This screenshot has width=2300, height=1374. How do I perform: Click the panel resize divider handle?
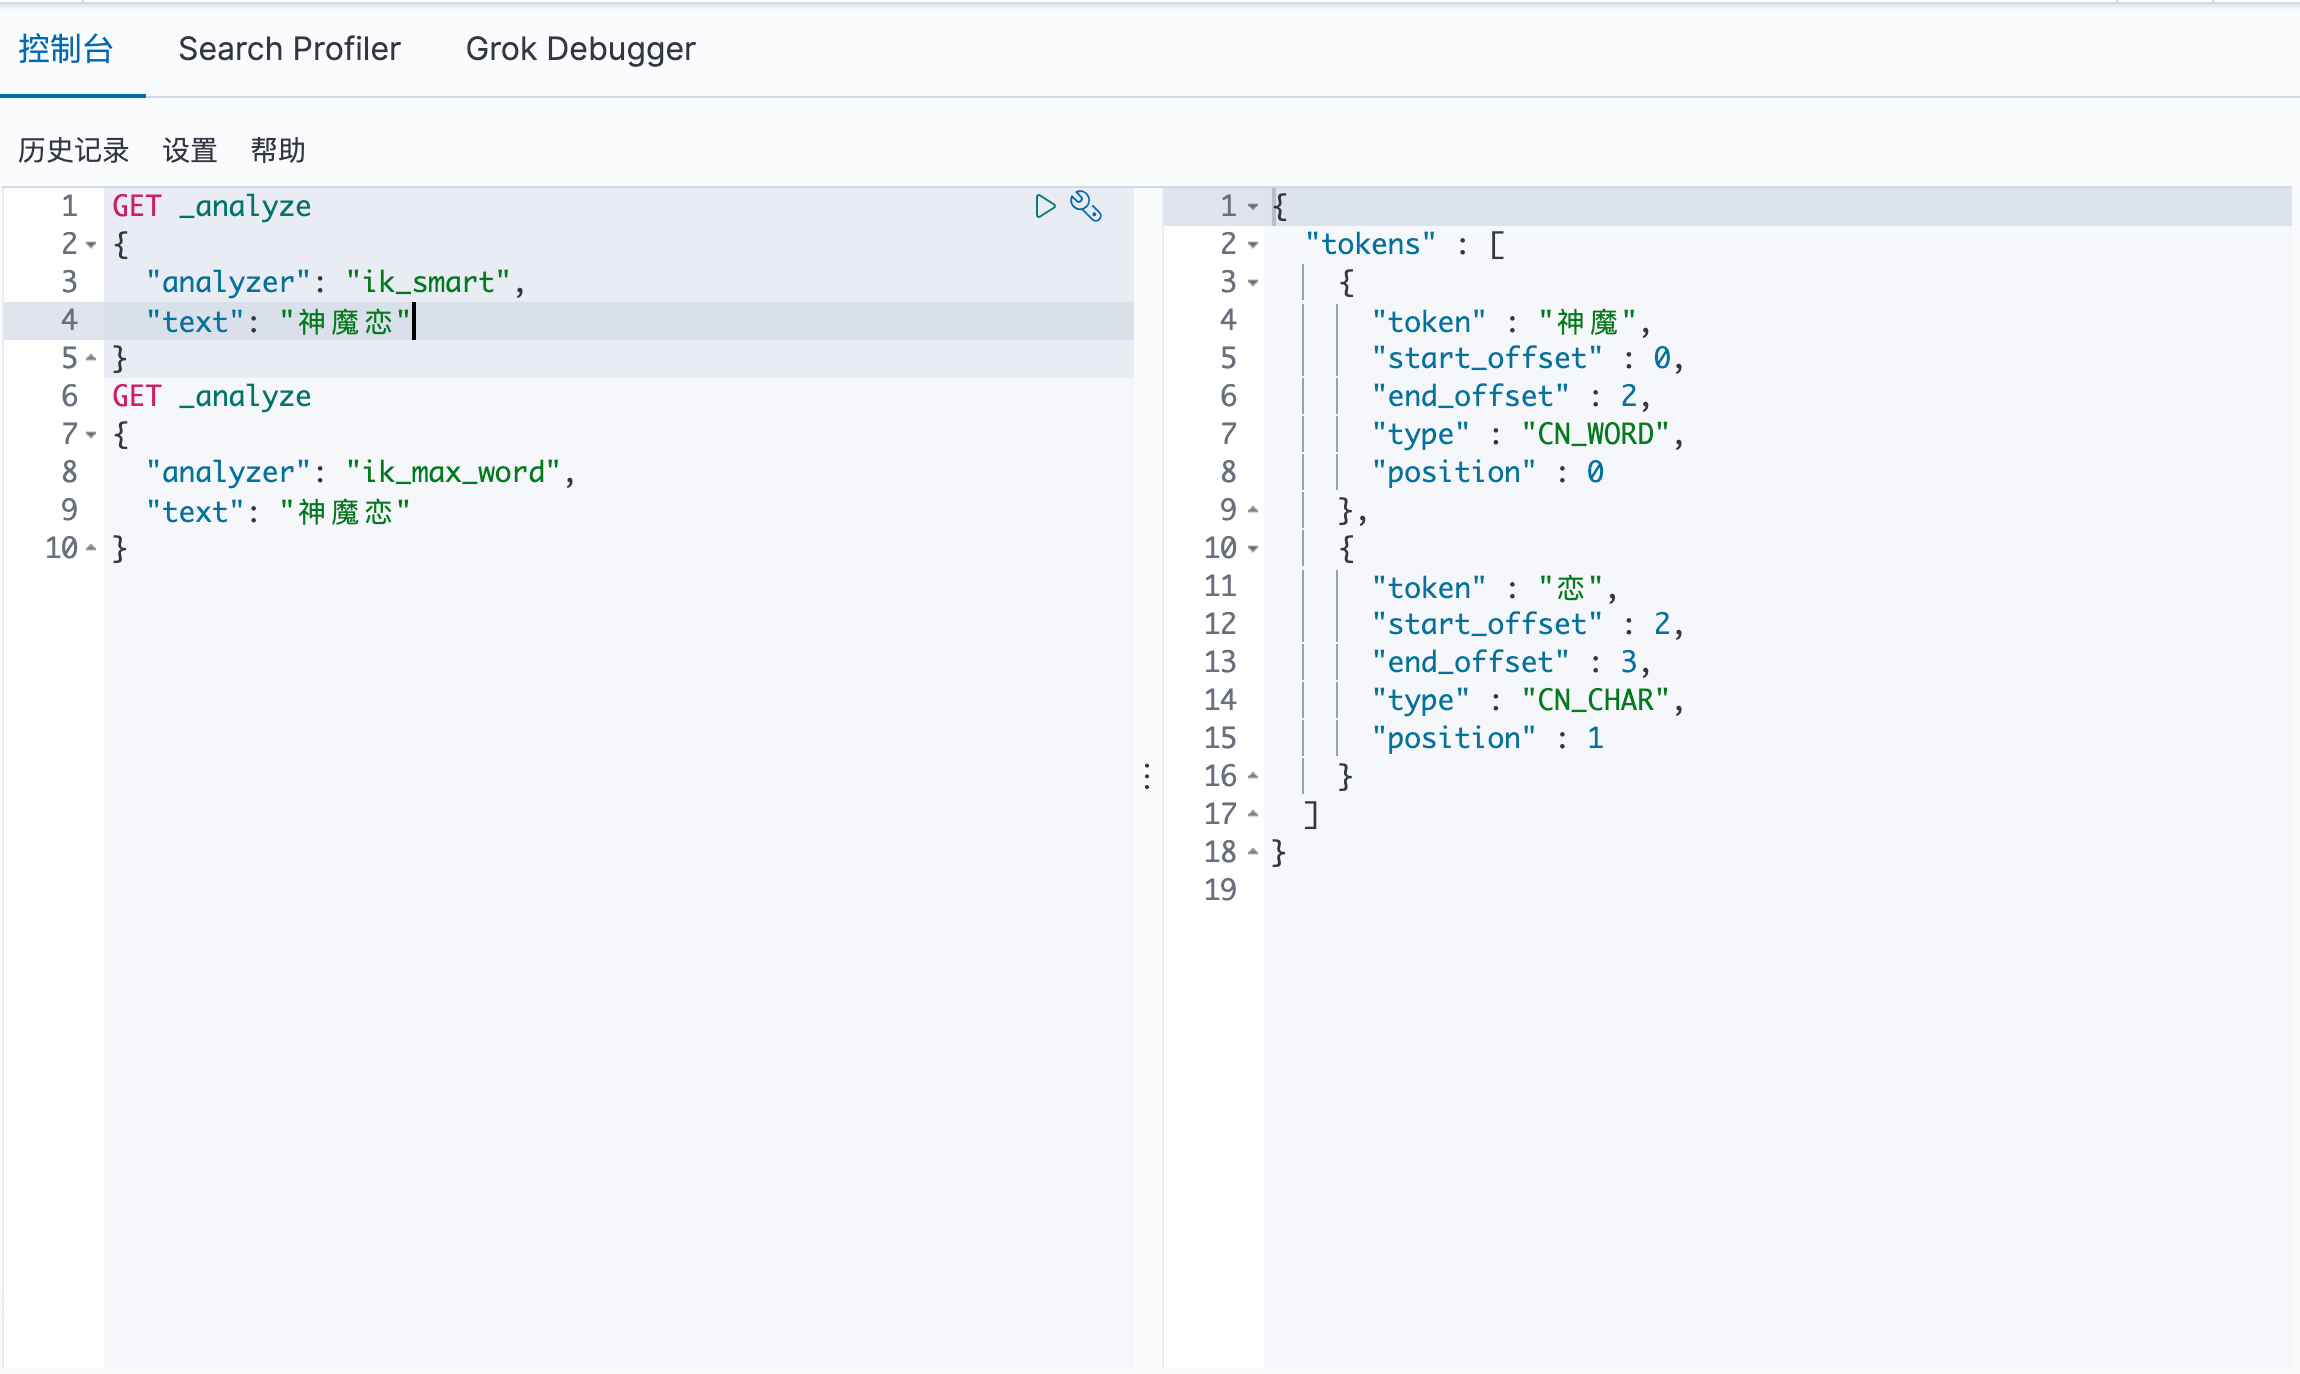(x=1147, y=776)
